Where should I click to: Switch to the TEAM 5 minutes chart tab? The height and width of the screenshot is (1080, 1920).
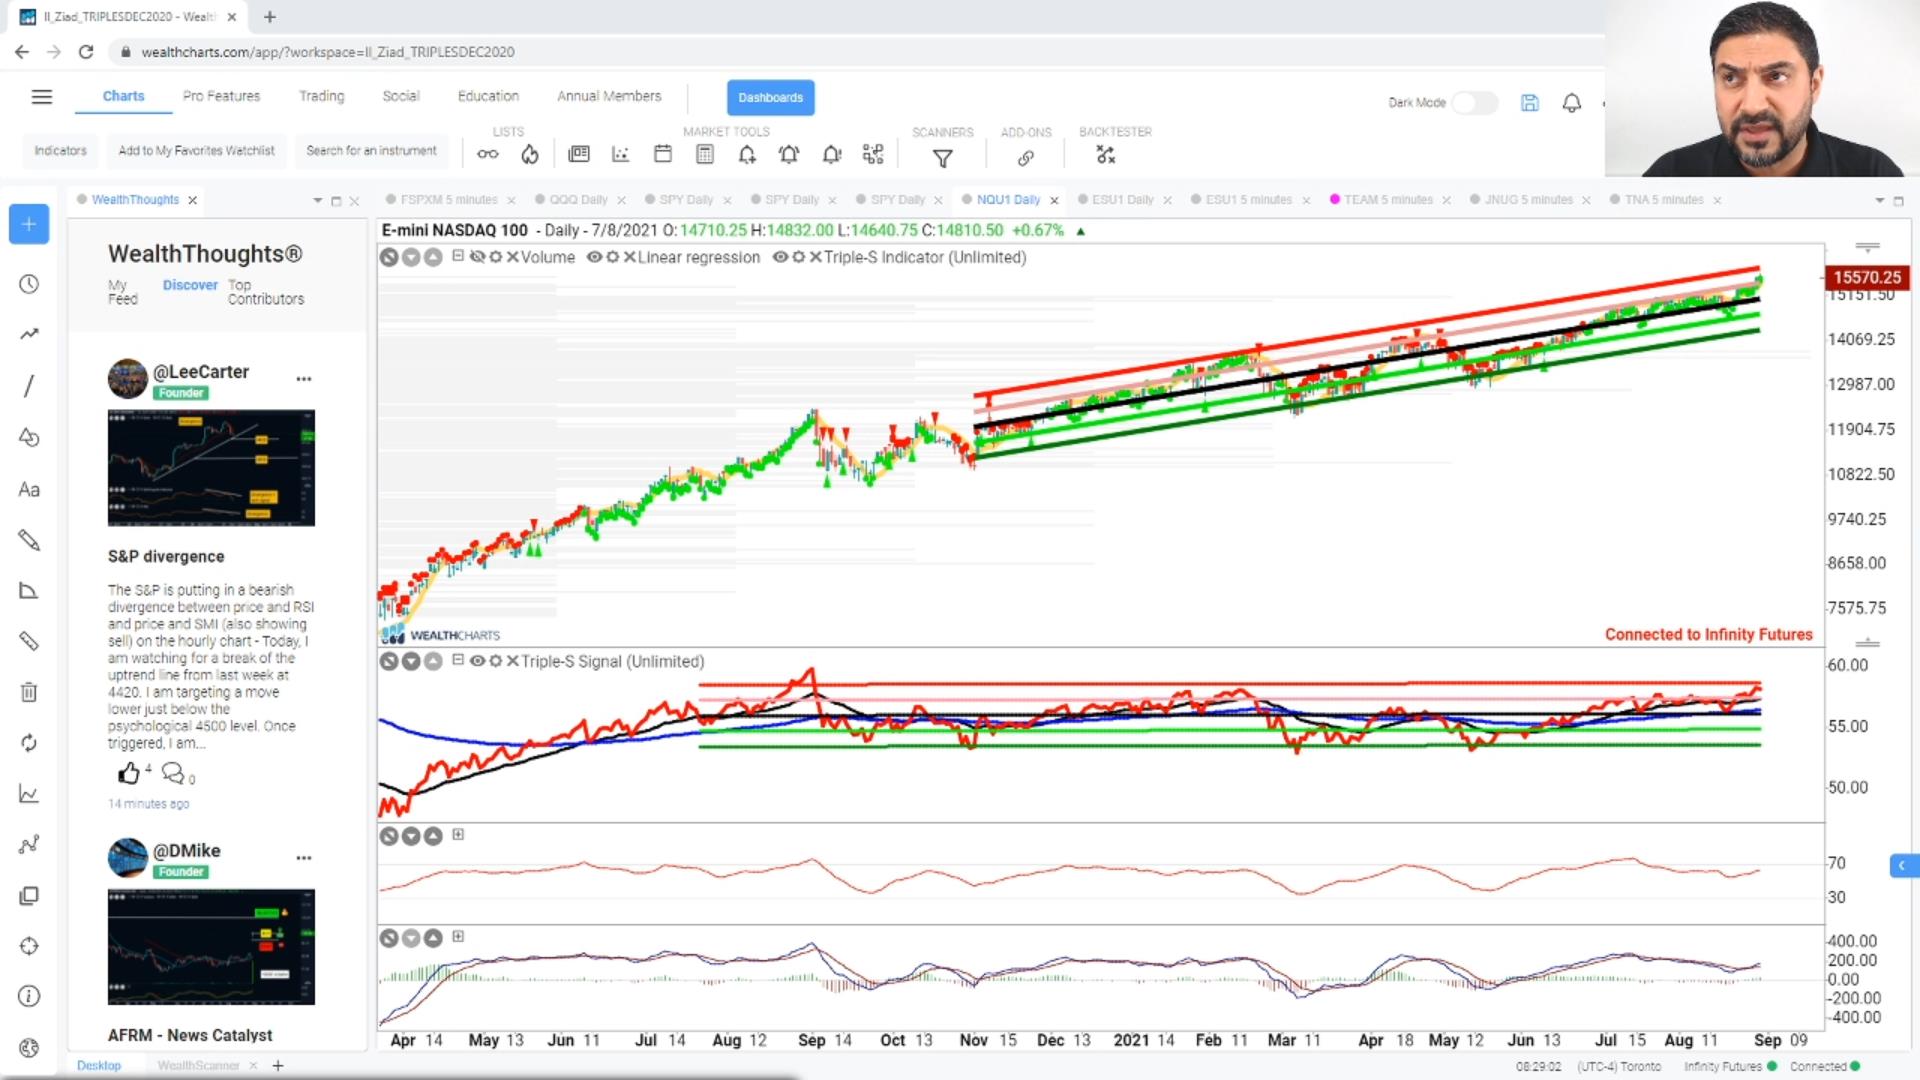(x=1387, y=200)
